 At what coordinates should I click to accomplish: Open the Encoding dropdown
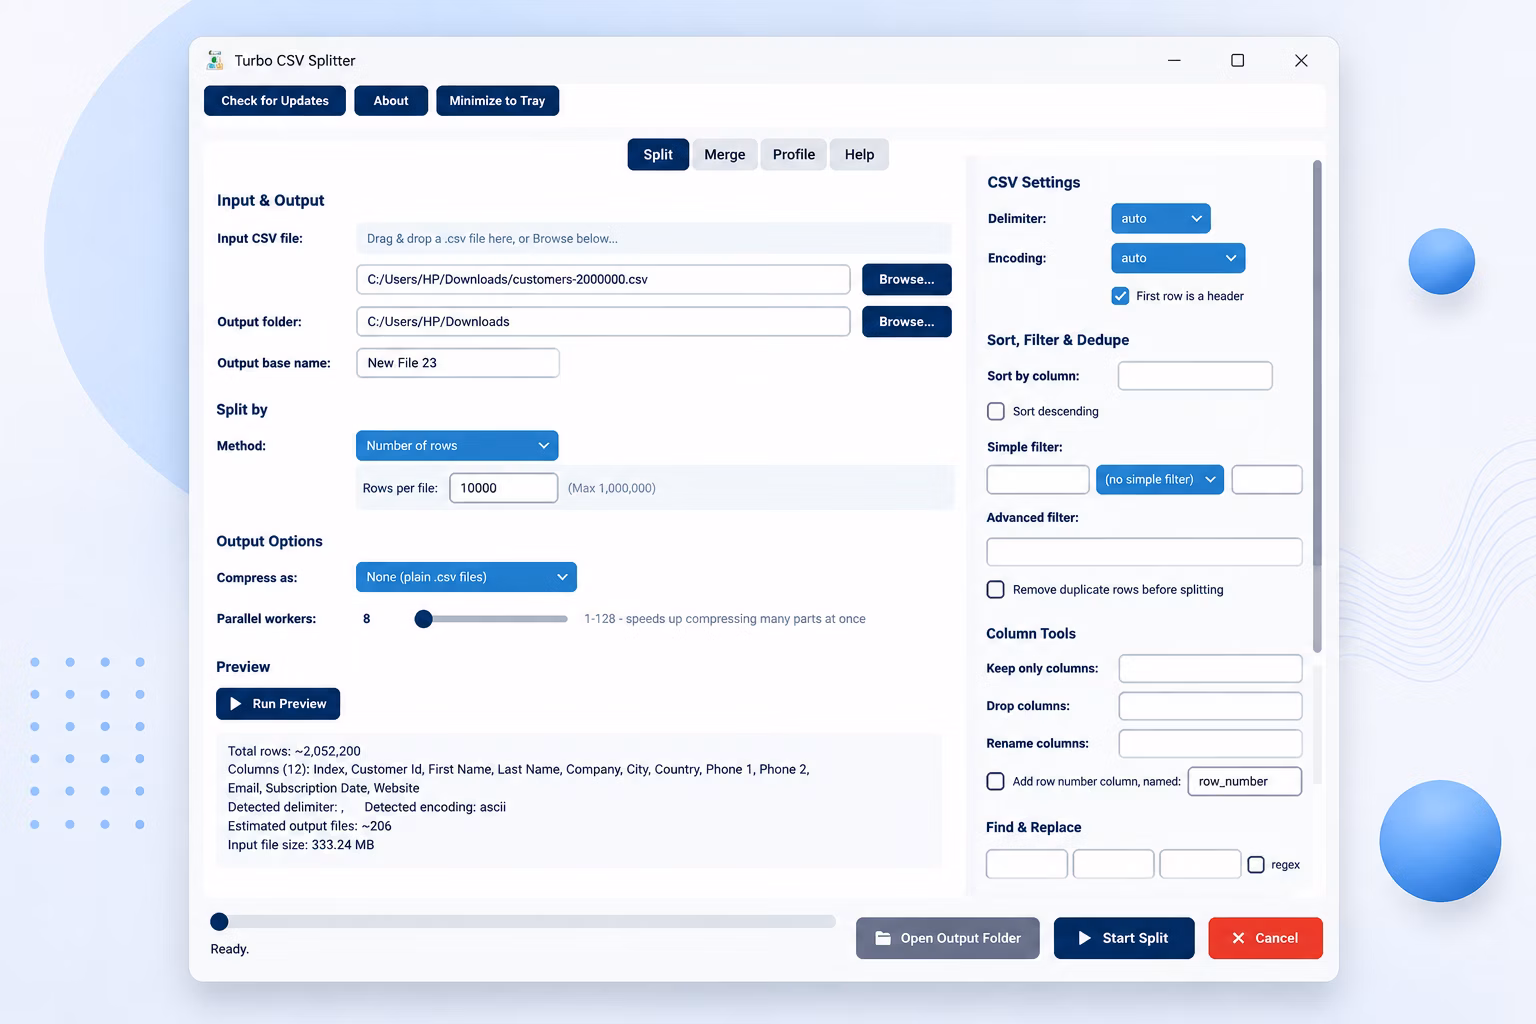coord(1178,258)
